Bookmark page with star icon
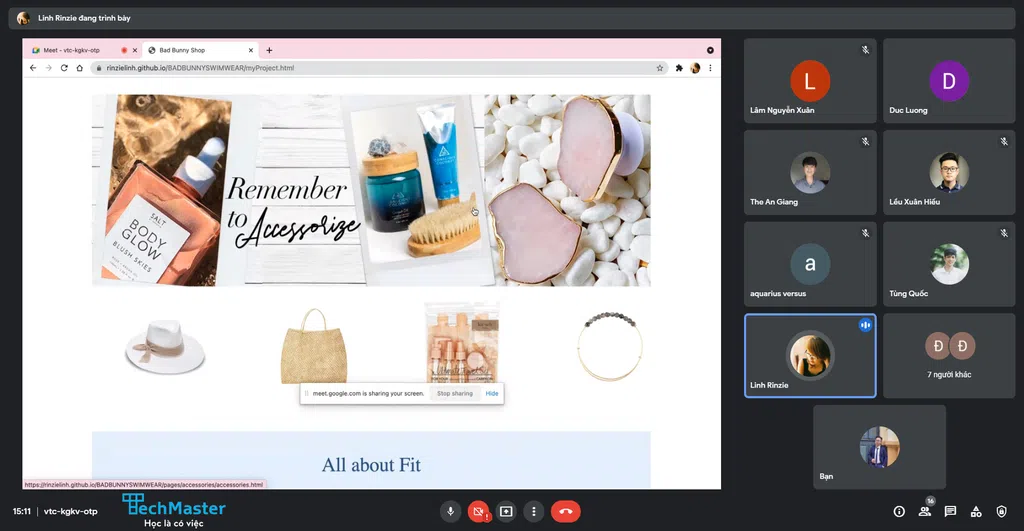This screenshot has width=1024, height=531. (x=660, y=68)
